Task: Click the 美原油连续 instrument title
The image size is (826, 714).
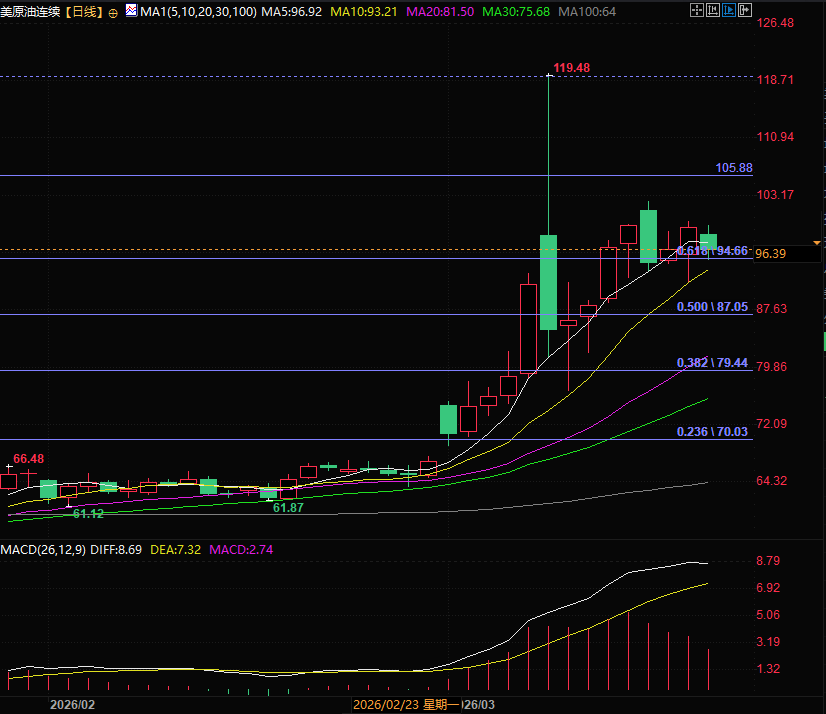Action: [x=31, y=12]
